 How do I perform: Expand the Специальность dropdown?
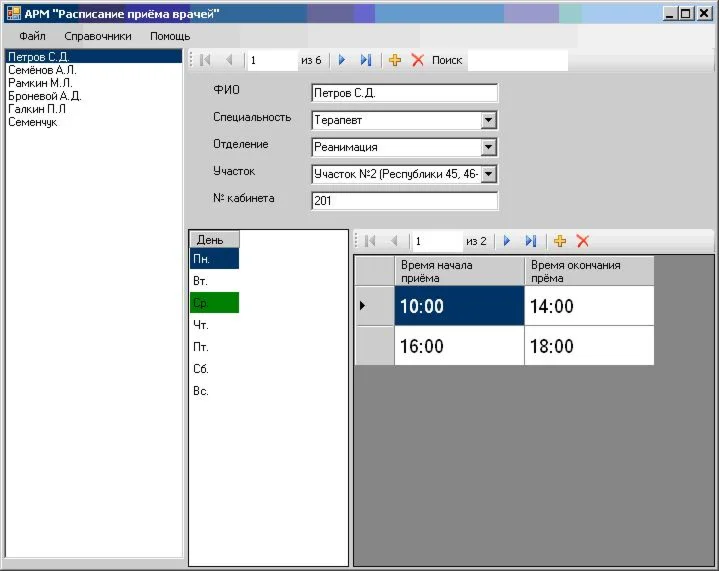pyautogui.click(x=489, y=120)
